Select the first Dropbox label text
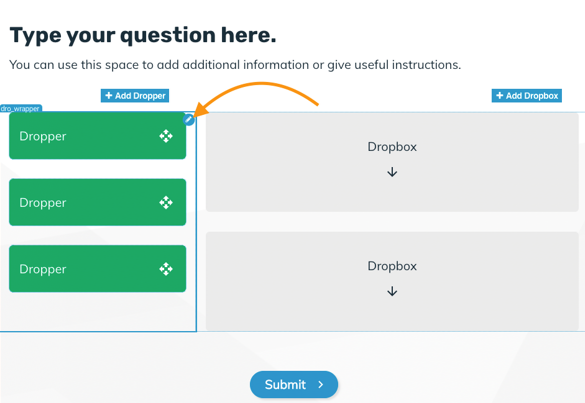 (392, 147)
